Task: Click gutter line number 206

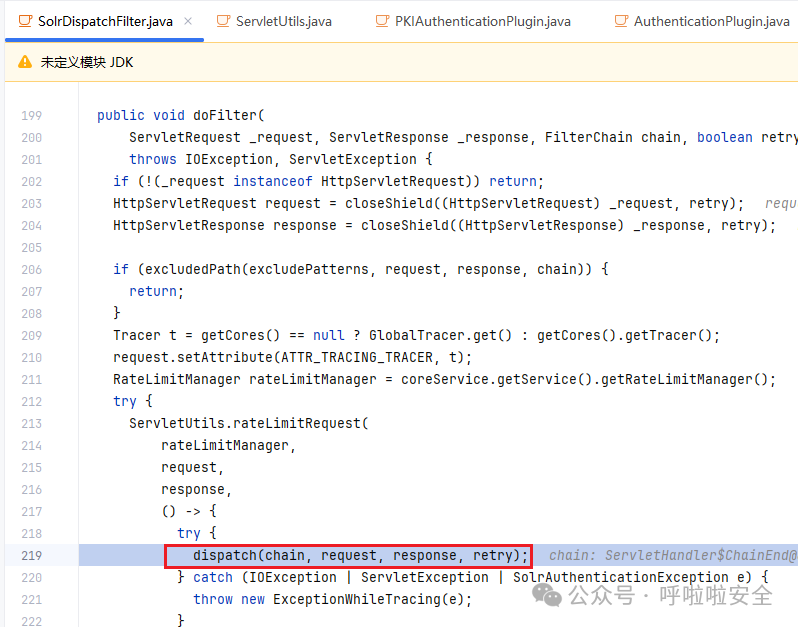Action: 32,269
